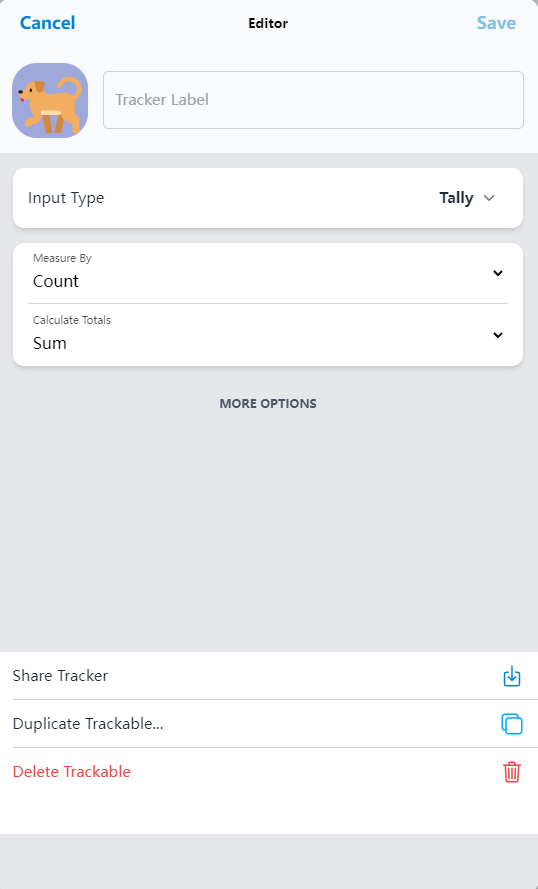Open the Calculate Totals Sum selector
The image size is (538, 889).
click(268, 335)
